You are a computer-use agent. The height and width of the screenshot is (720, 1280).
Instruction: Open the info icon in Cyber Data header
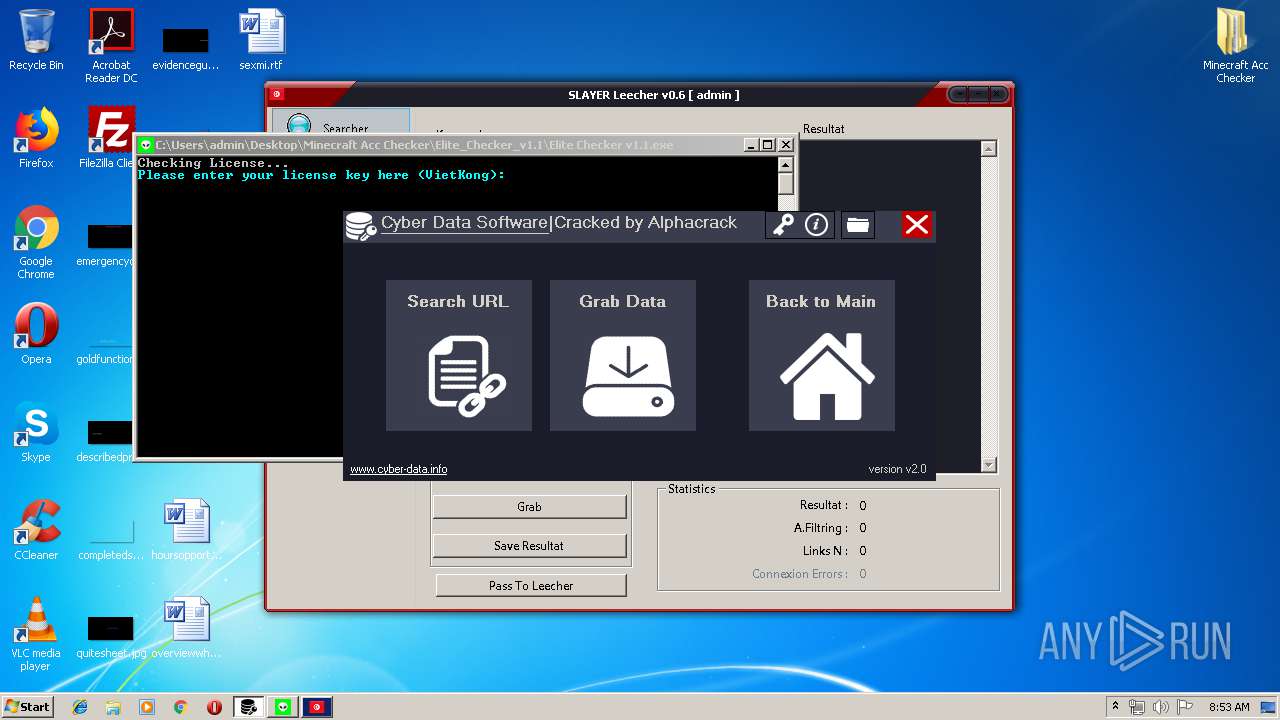tap(817, 224)
